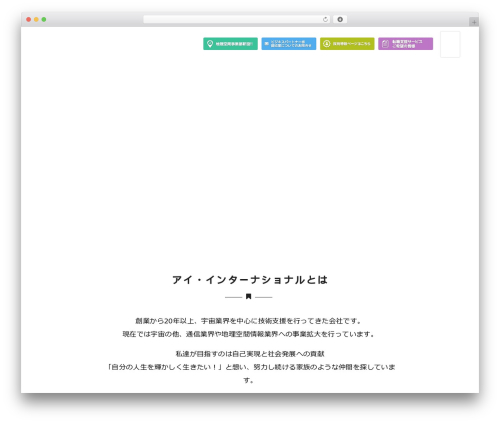500x423 pixels.
Task: Click the line 私達が目指すのは自己実現と社会発展への貢献
Action: click(x=250, y=354)
